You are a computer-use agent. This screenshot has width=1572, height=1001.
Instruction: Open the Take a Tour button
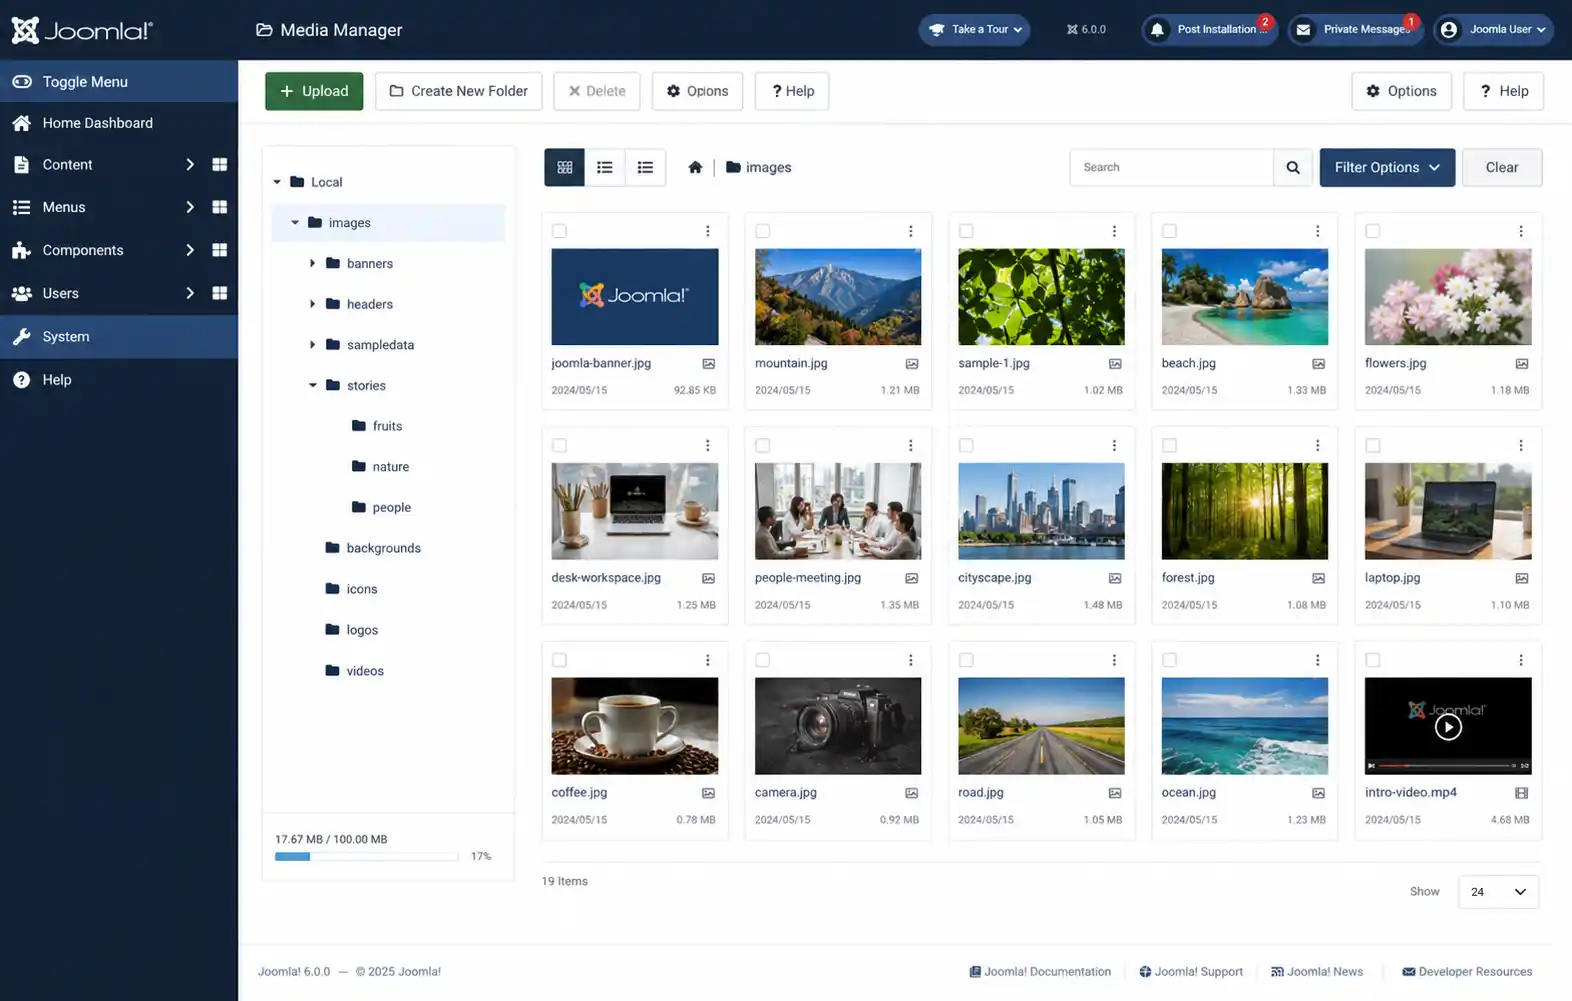(975, 30)
